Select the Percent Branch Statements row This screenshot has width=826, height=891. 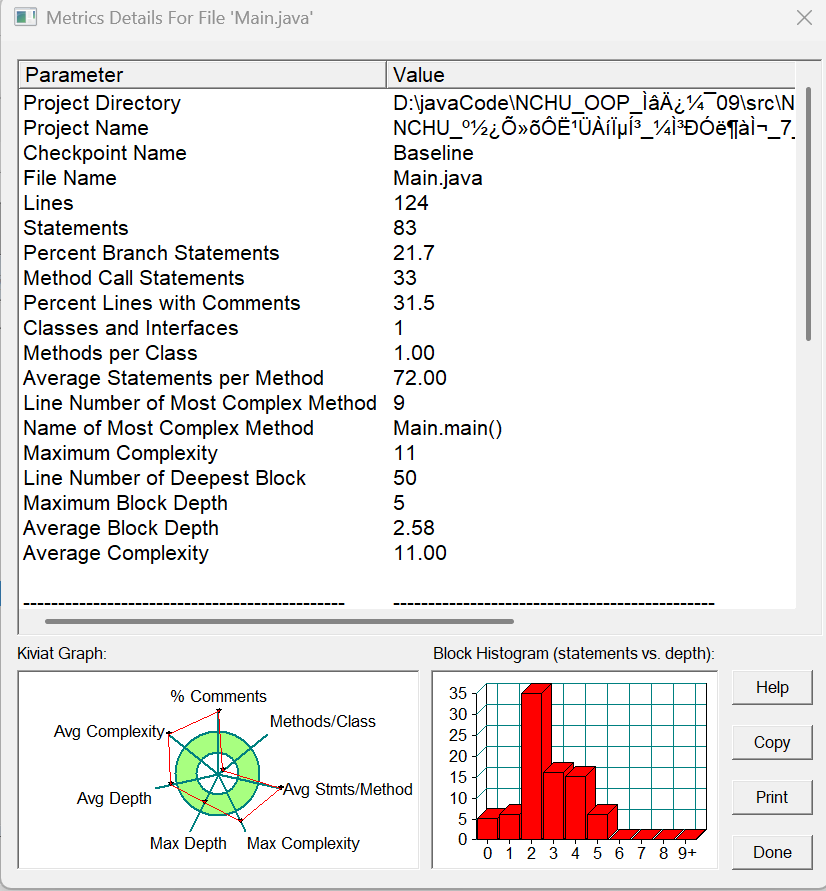click(x=408, y=253)
